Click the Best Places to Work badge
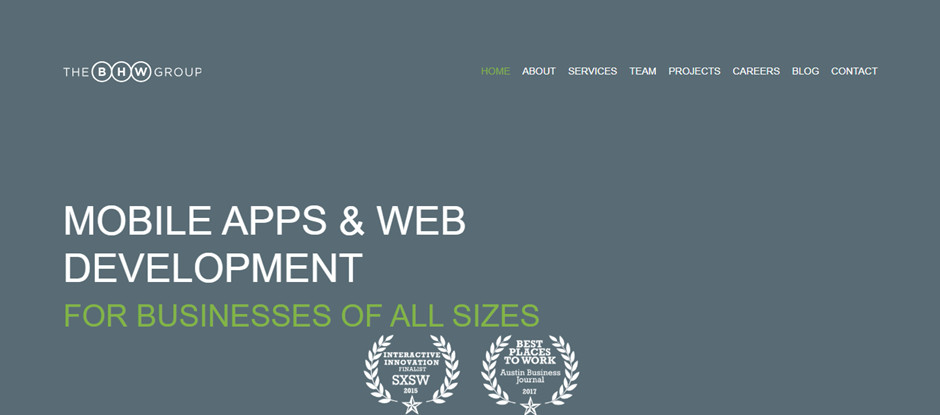The height and width of the screenshot is (415, 940). (x=530, y=371)
